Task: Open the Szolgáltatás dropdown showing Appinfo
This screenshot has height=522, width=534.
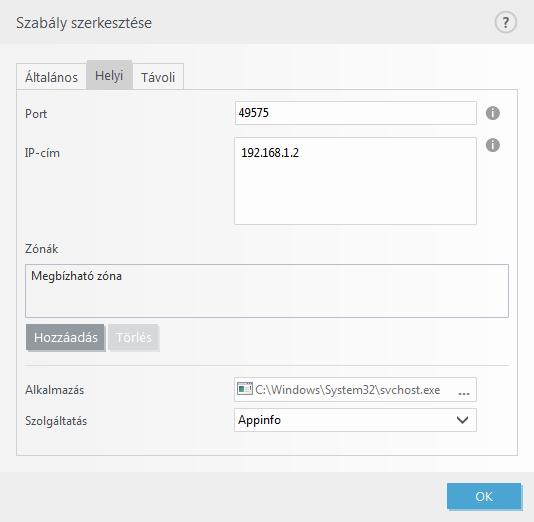Action: coord(355,420)
